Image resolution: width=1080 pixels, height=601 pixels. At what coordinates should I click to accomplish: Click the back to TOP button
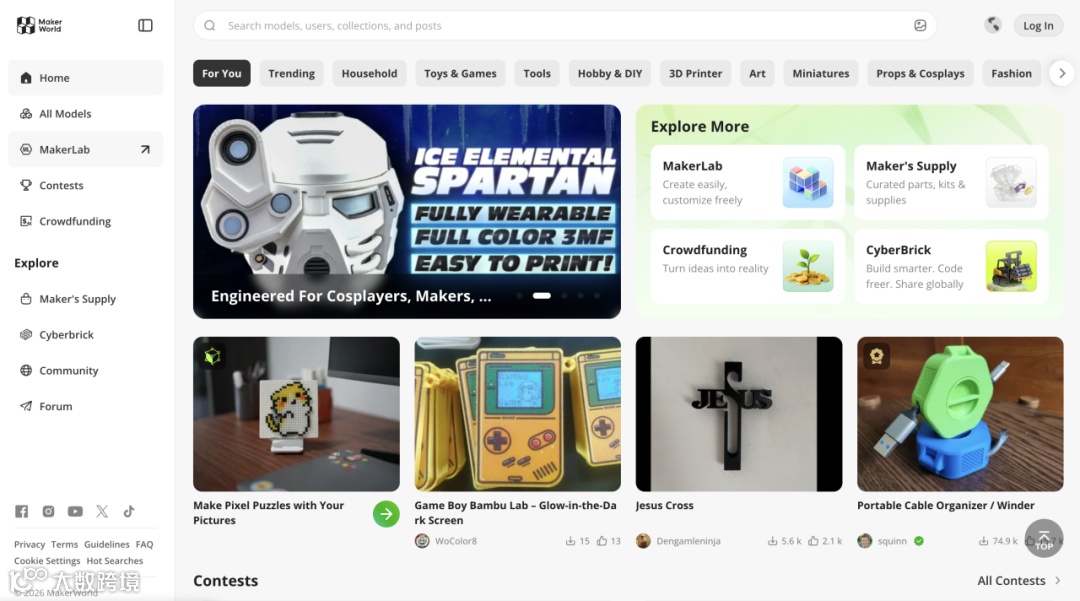tap(1043, 538)
